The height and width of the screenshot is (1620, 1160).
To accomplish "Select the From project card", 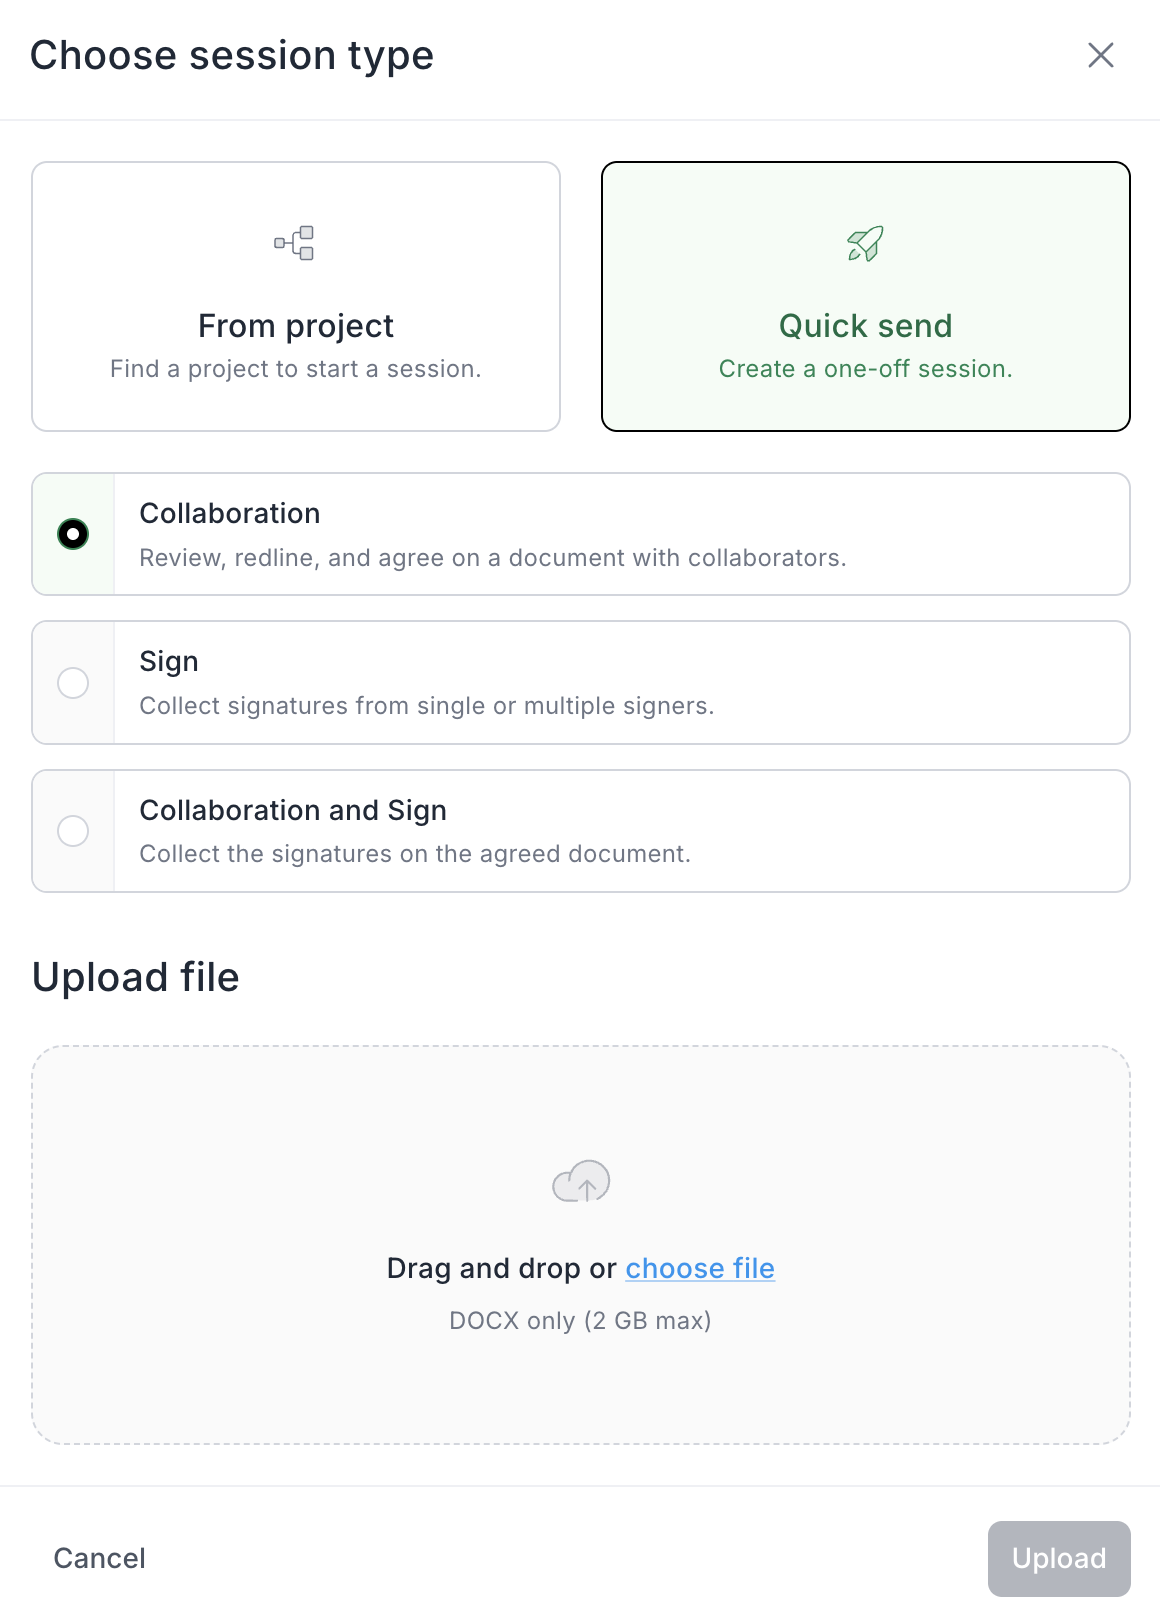I will click(296, 296).
